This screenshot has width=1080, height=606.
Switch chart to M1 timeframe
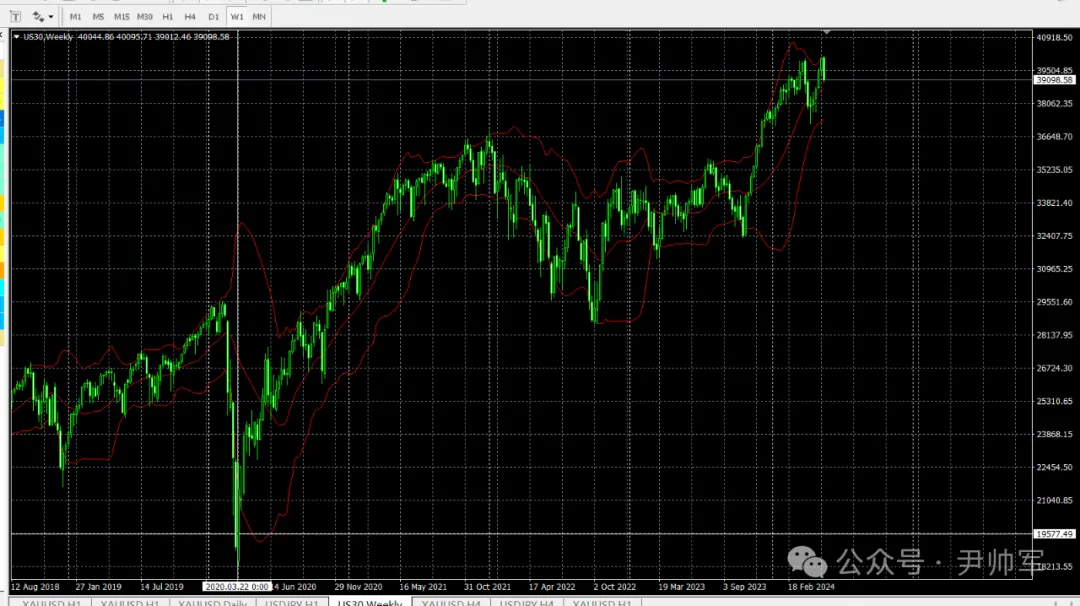click(75, 17)
